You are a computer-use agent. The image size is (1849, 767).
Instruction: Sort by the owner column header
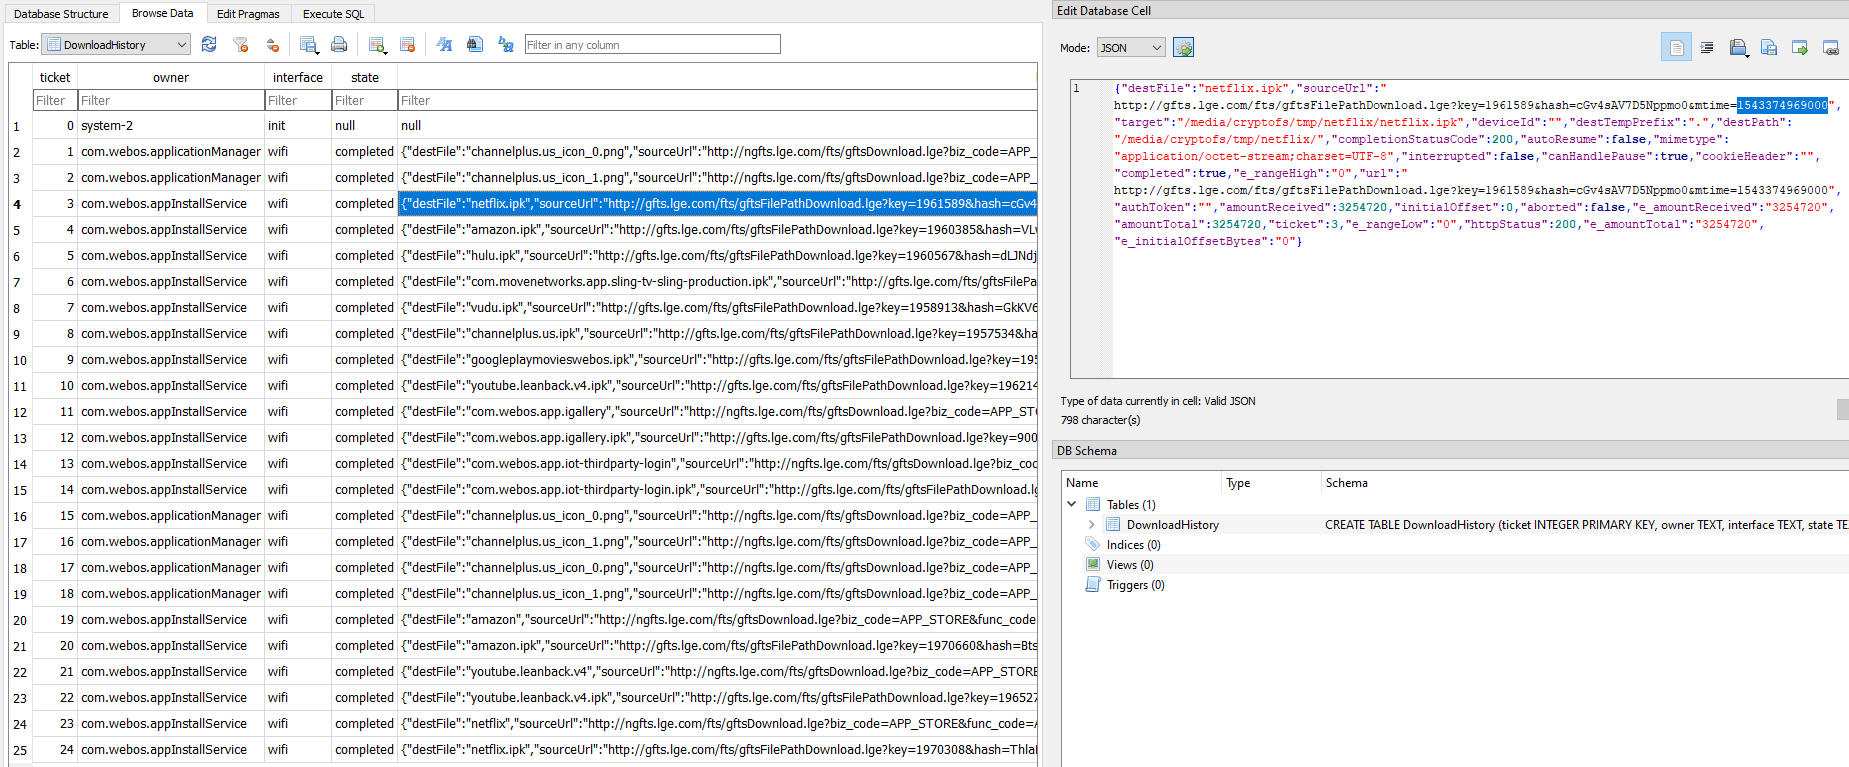pos(170,78)
